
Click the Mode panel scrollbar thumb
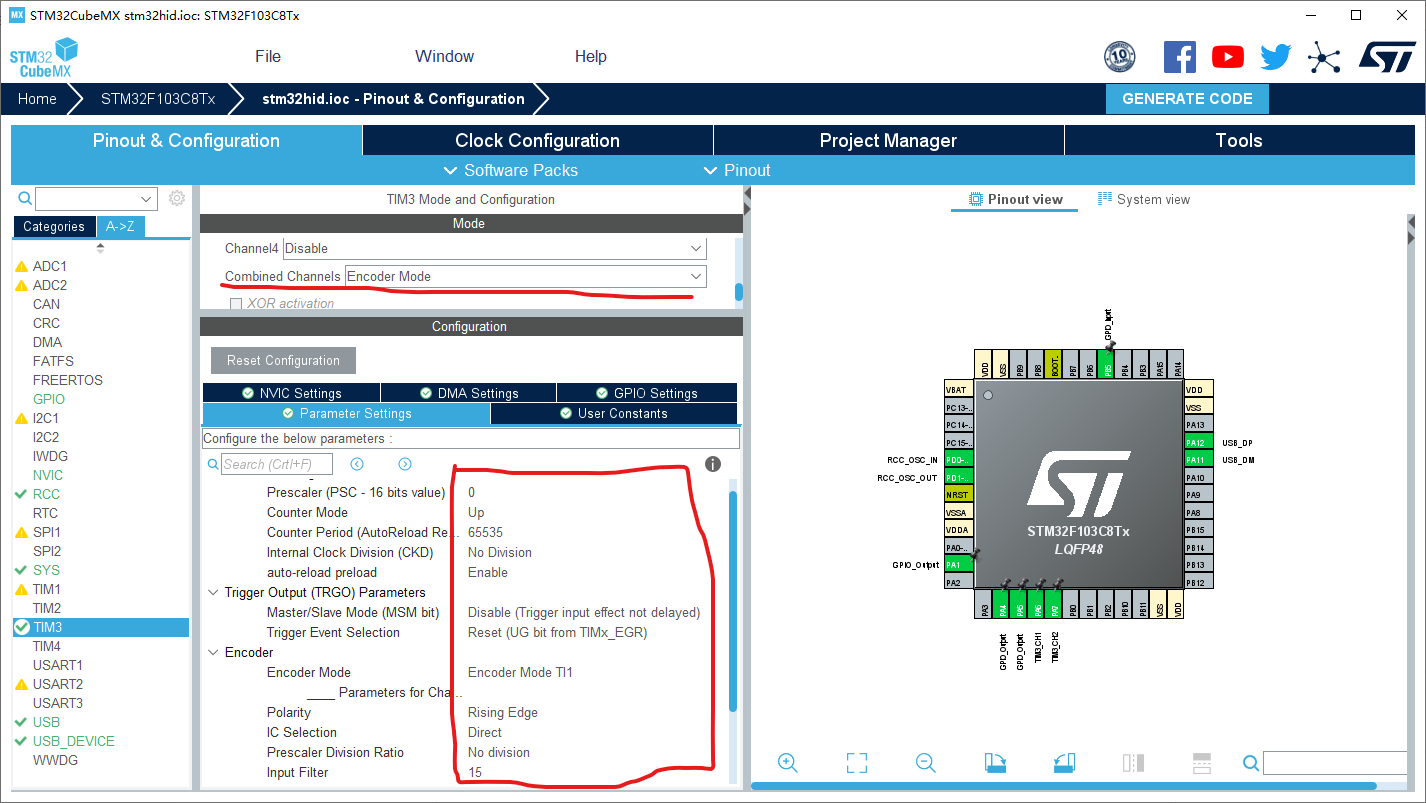pos(739,292)
